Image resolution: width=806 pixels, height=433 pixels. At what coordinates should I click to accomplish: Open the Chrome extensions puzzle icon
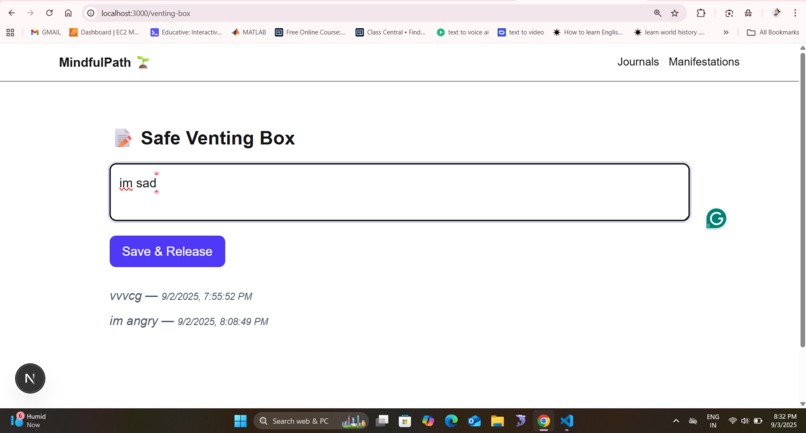(701, 13)
